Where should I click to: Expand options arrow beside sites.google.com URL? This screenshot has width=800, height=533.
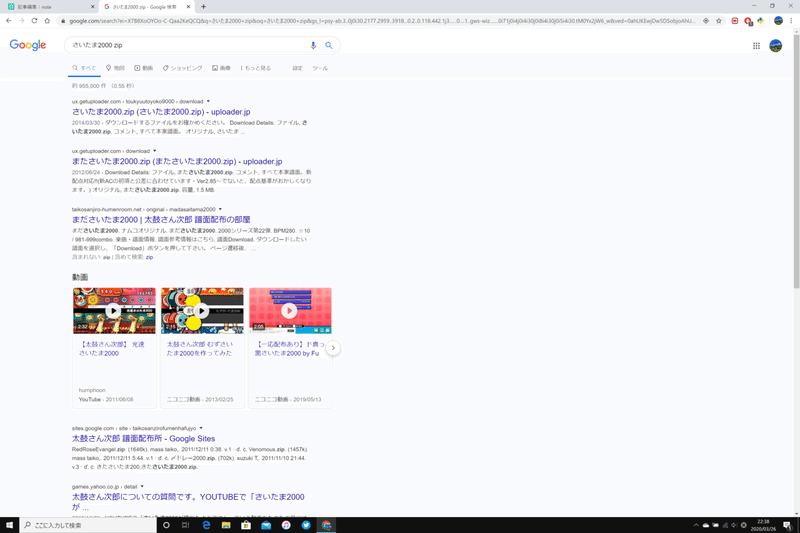point(201,428)
